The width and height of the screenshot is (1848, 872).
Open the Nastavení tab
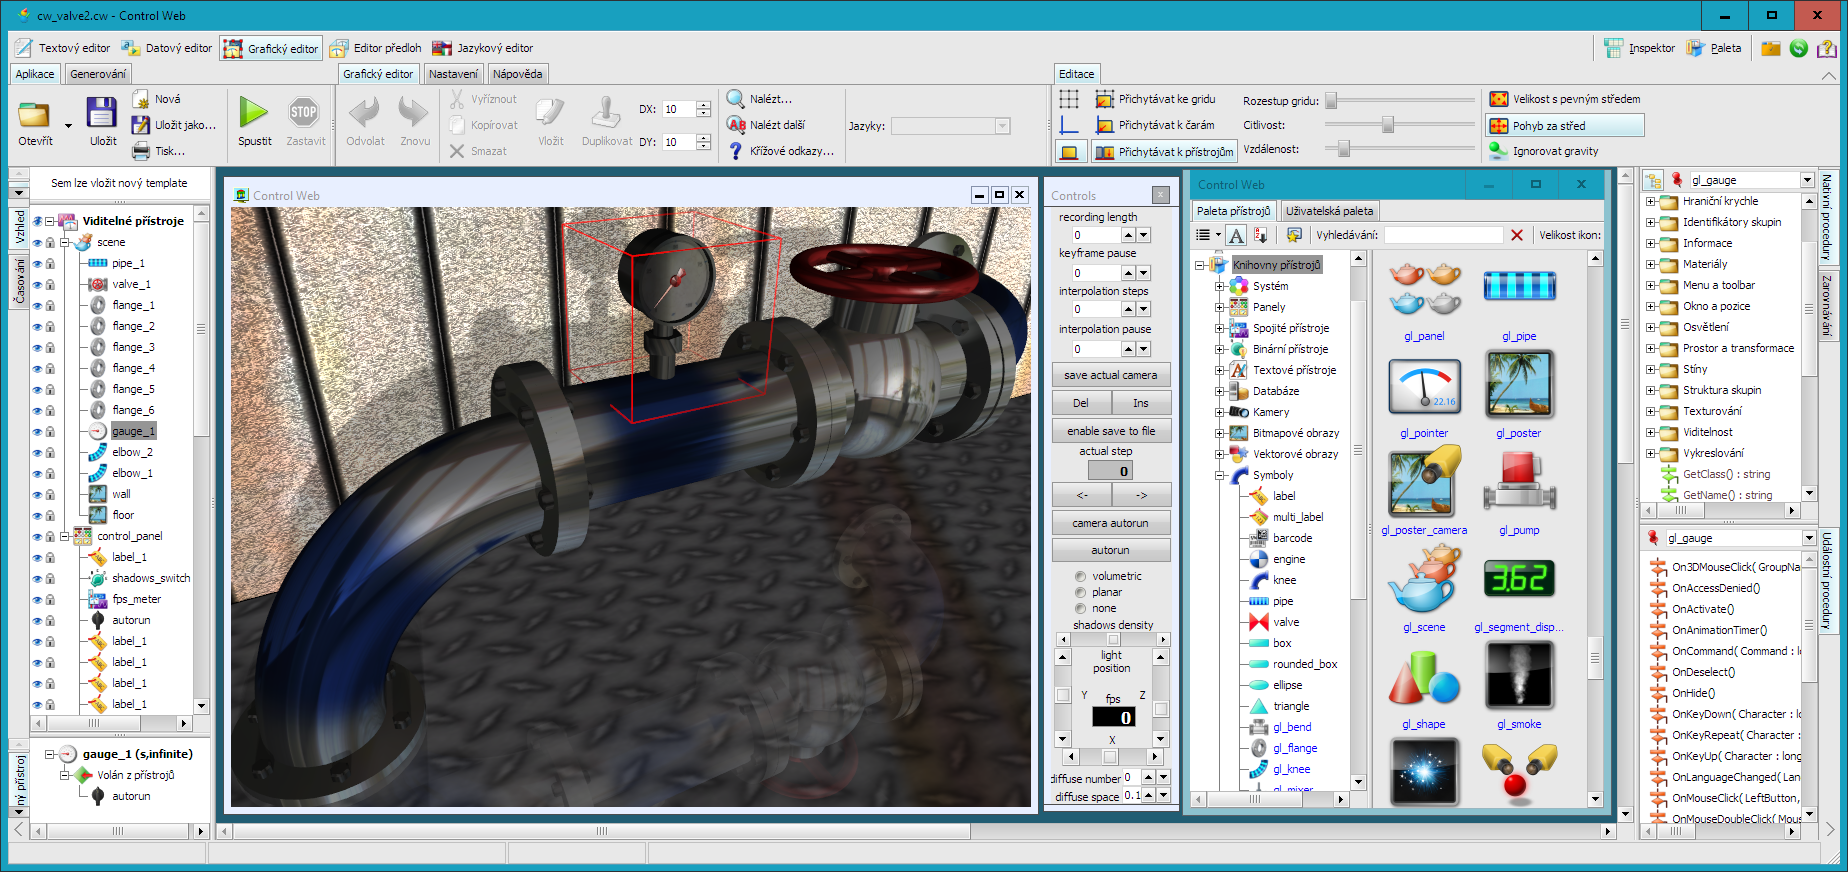tap(453, 74)
